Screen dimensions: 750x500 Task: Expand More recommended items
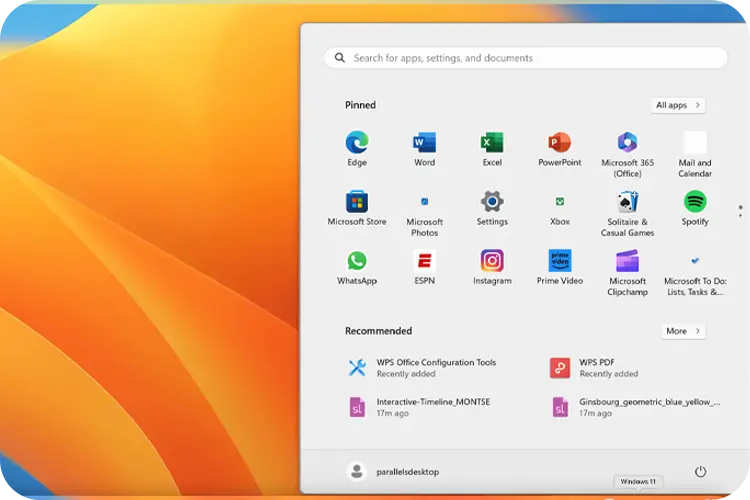coord(683,331)
